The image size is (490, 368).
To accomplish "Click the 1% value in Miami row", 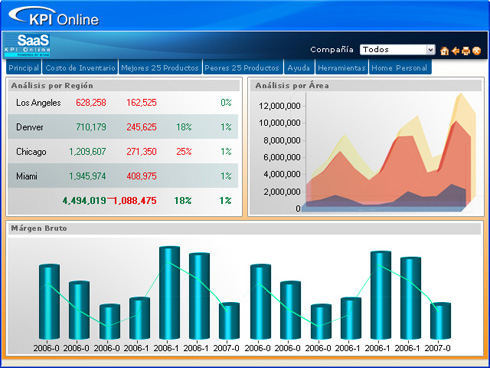I will [x=226, y=176].
